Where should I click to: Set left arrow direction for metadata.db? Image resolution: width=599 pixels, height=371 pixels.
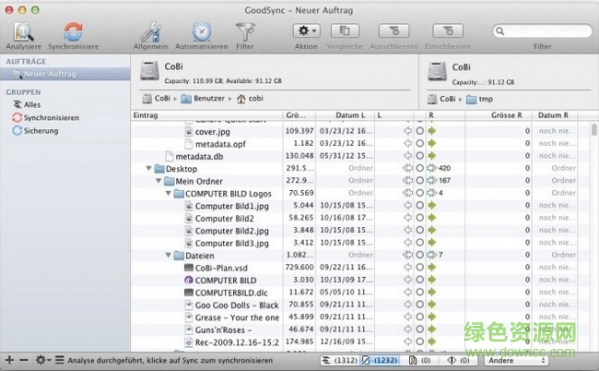[408, 156]
